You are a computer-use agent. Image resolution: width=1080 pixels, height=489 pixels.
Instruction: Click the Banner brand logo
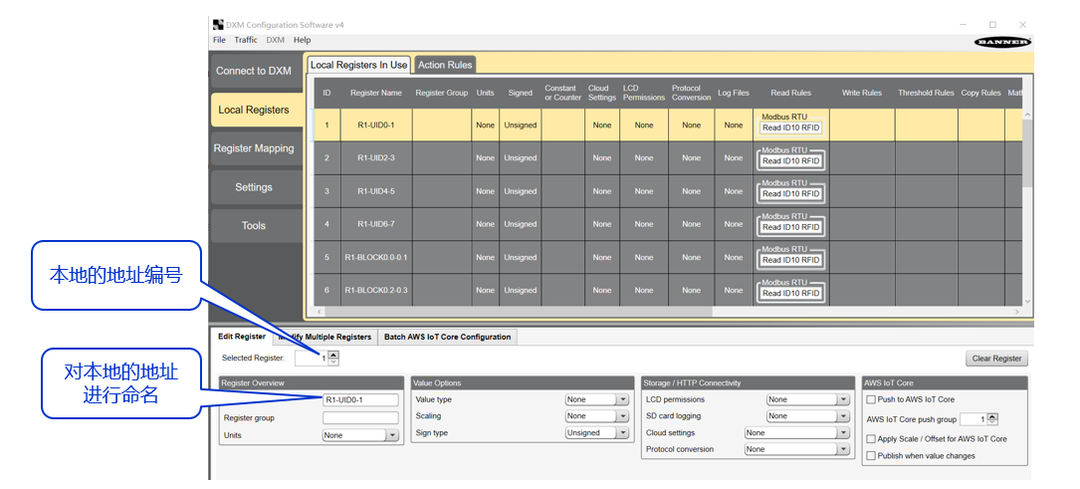pos(1001,41)
